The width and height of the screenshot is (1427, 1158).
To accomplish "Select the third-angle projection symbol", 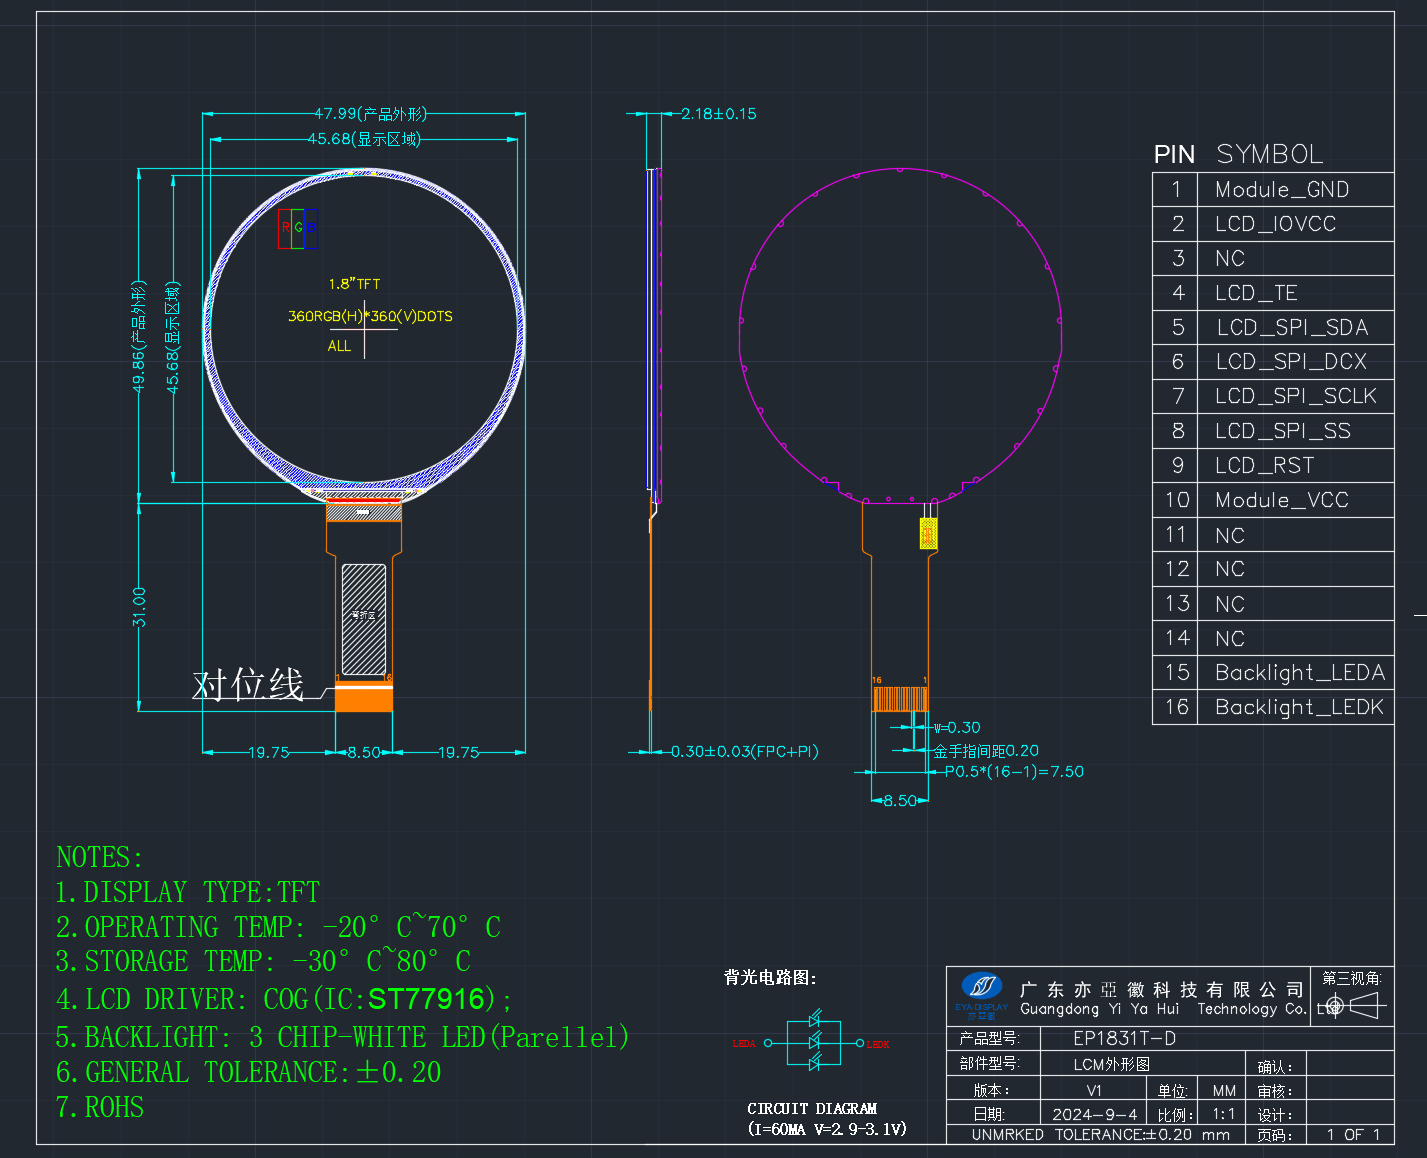I will coord(1353,1005).
